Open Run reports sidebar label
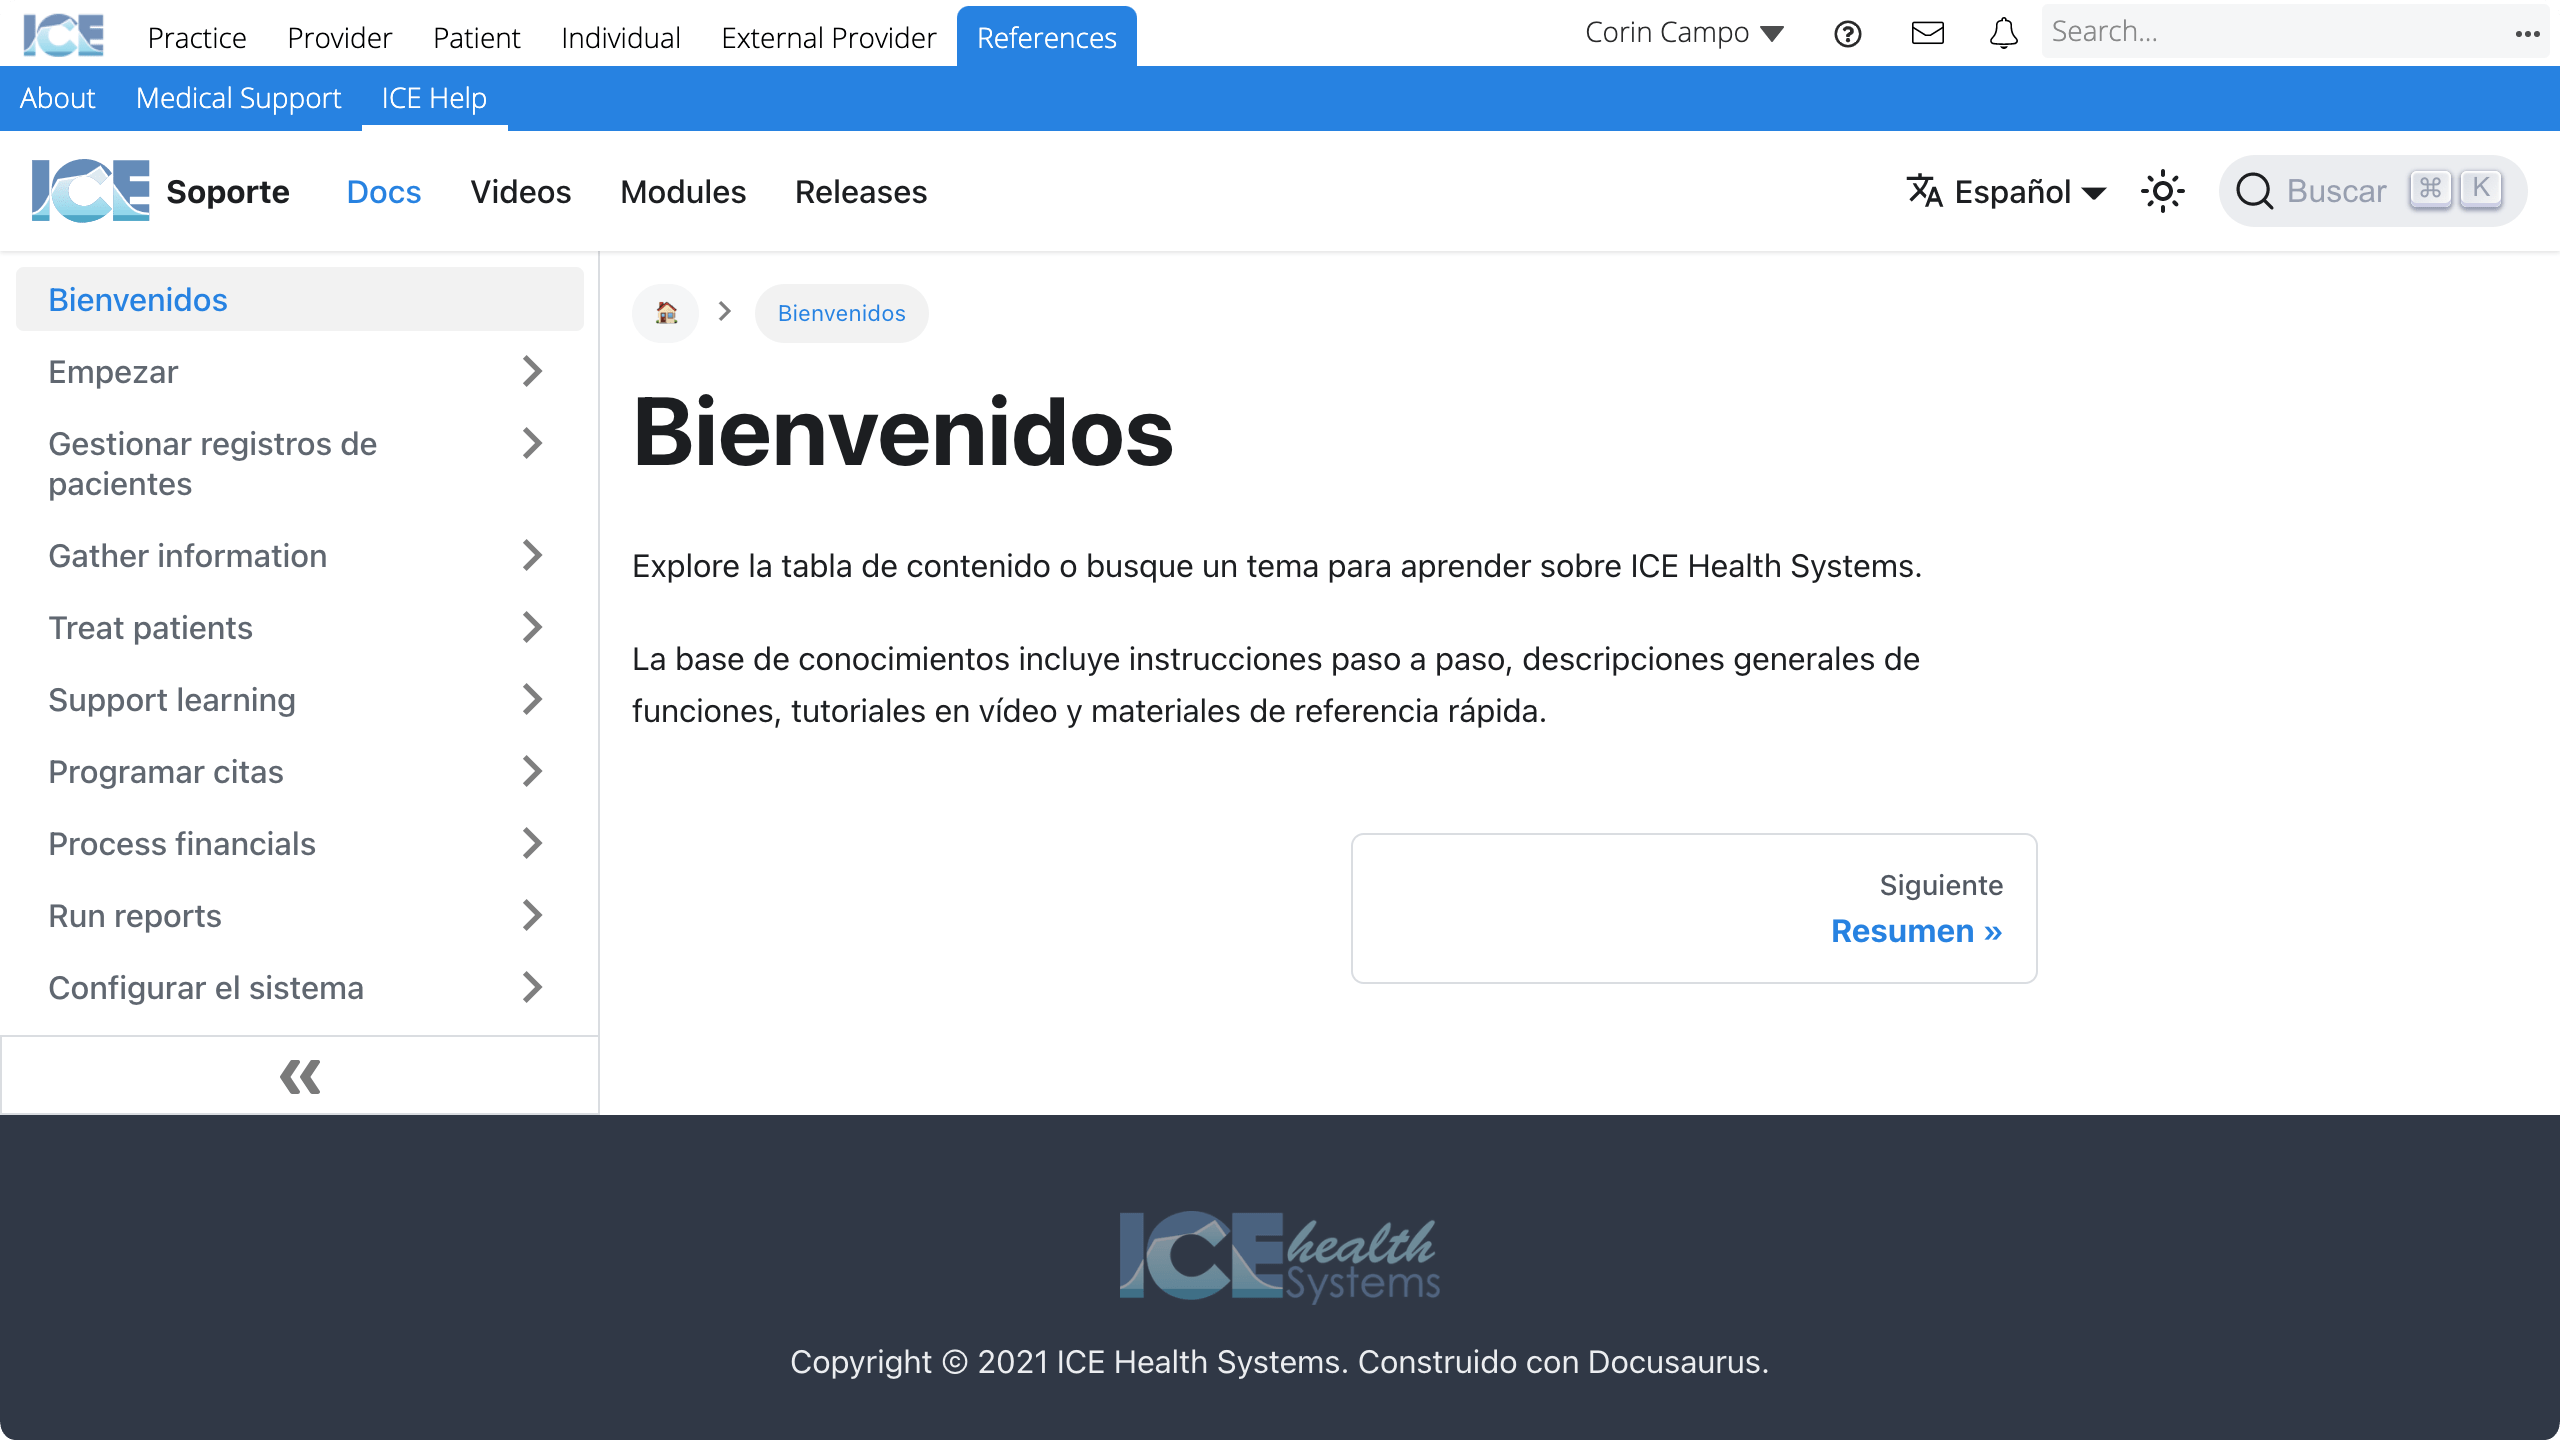Image resolution: width=2560 pixels, height=1440 pixels. point(135,915)
